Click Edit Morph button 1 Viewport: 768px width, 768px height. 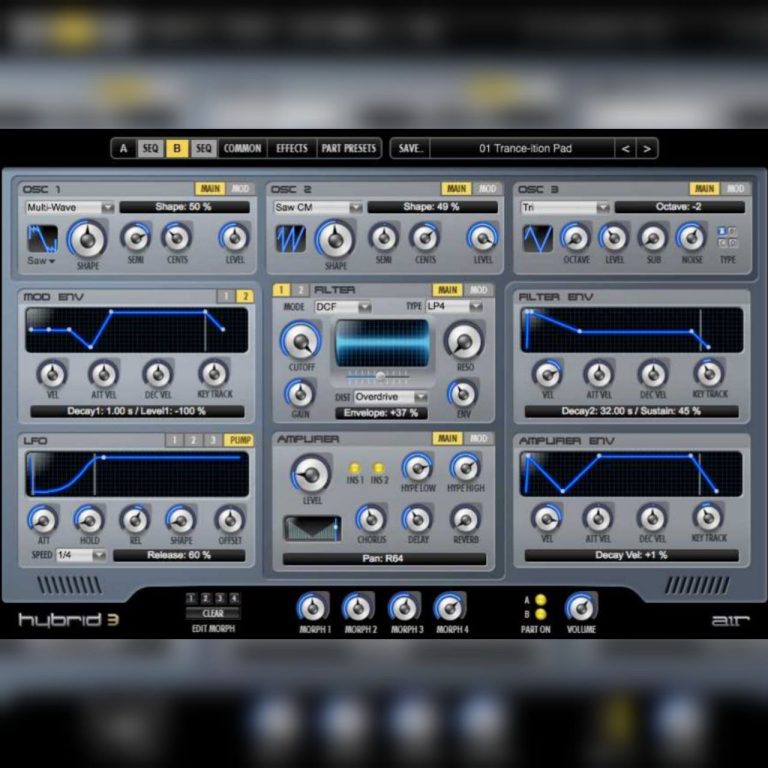coord(192,598)
